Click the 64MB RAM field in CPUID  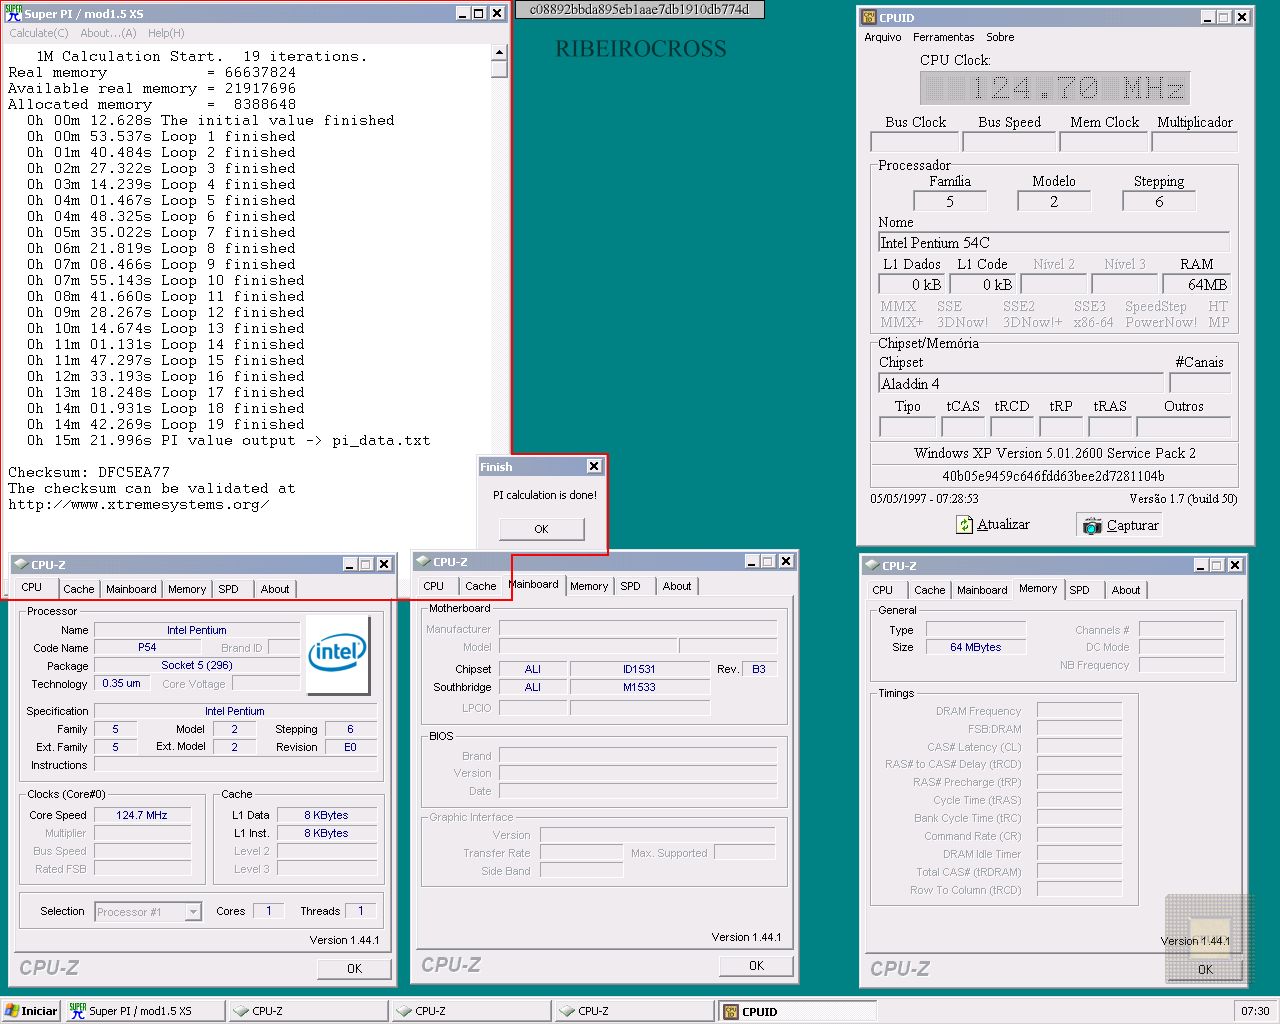1197,284
